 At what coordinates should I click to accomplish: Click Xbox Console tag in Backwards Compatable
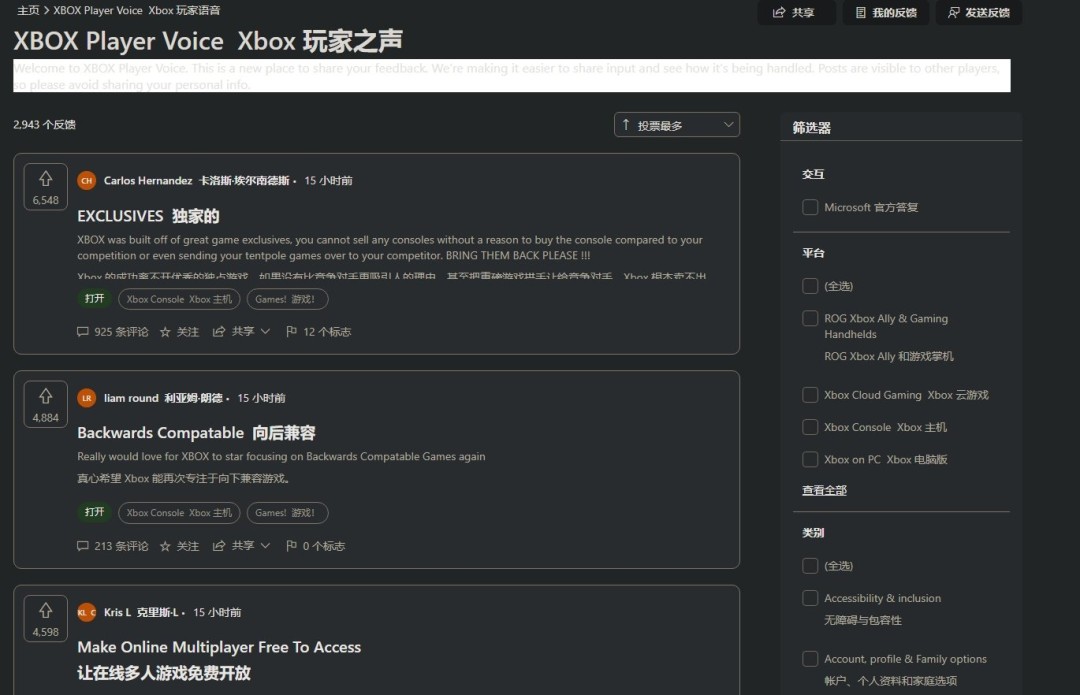[x=179, y=512]
